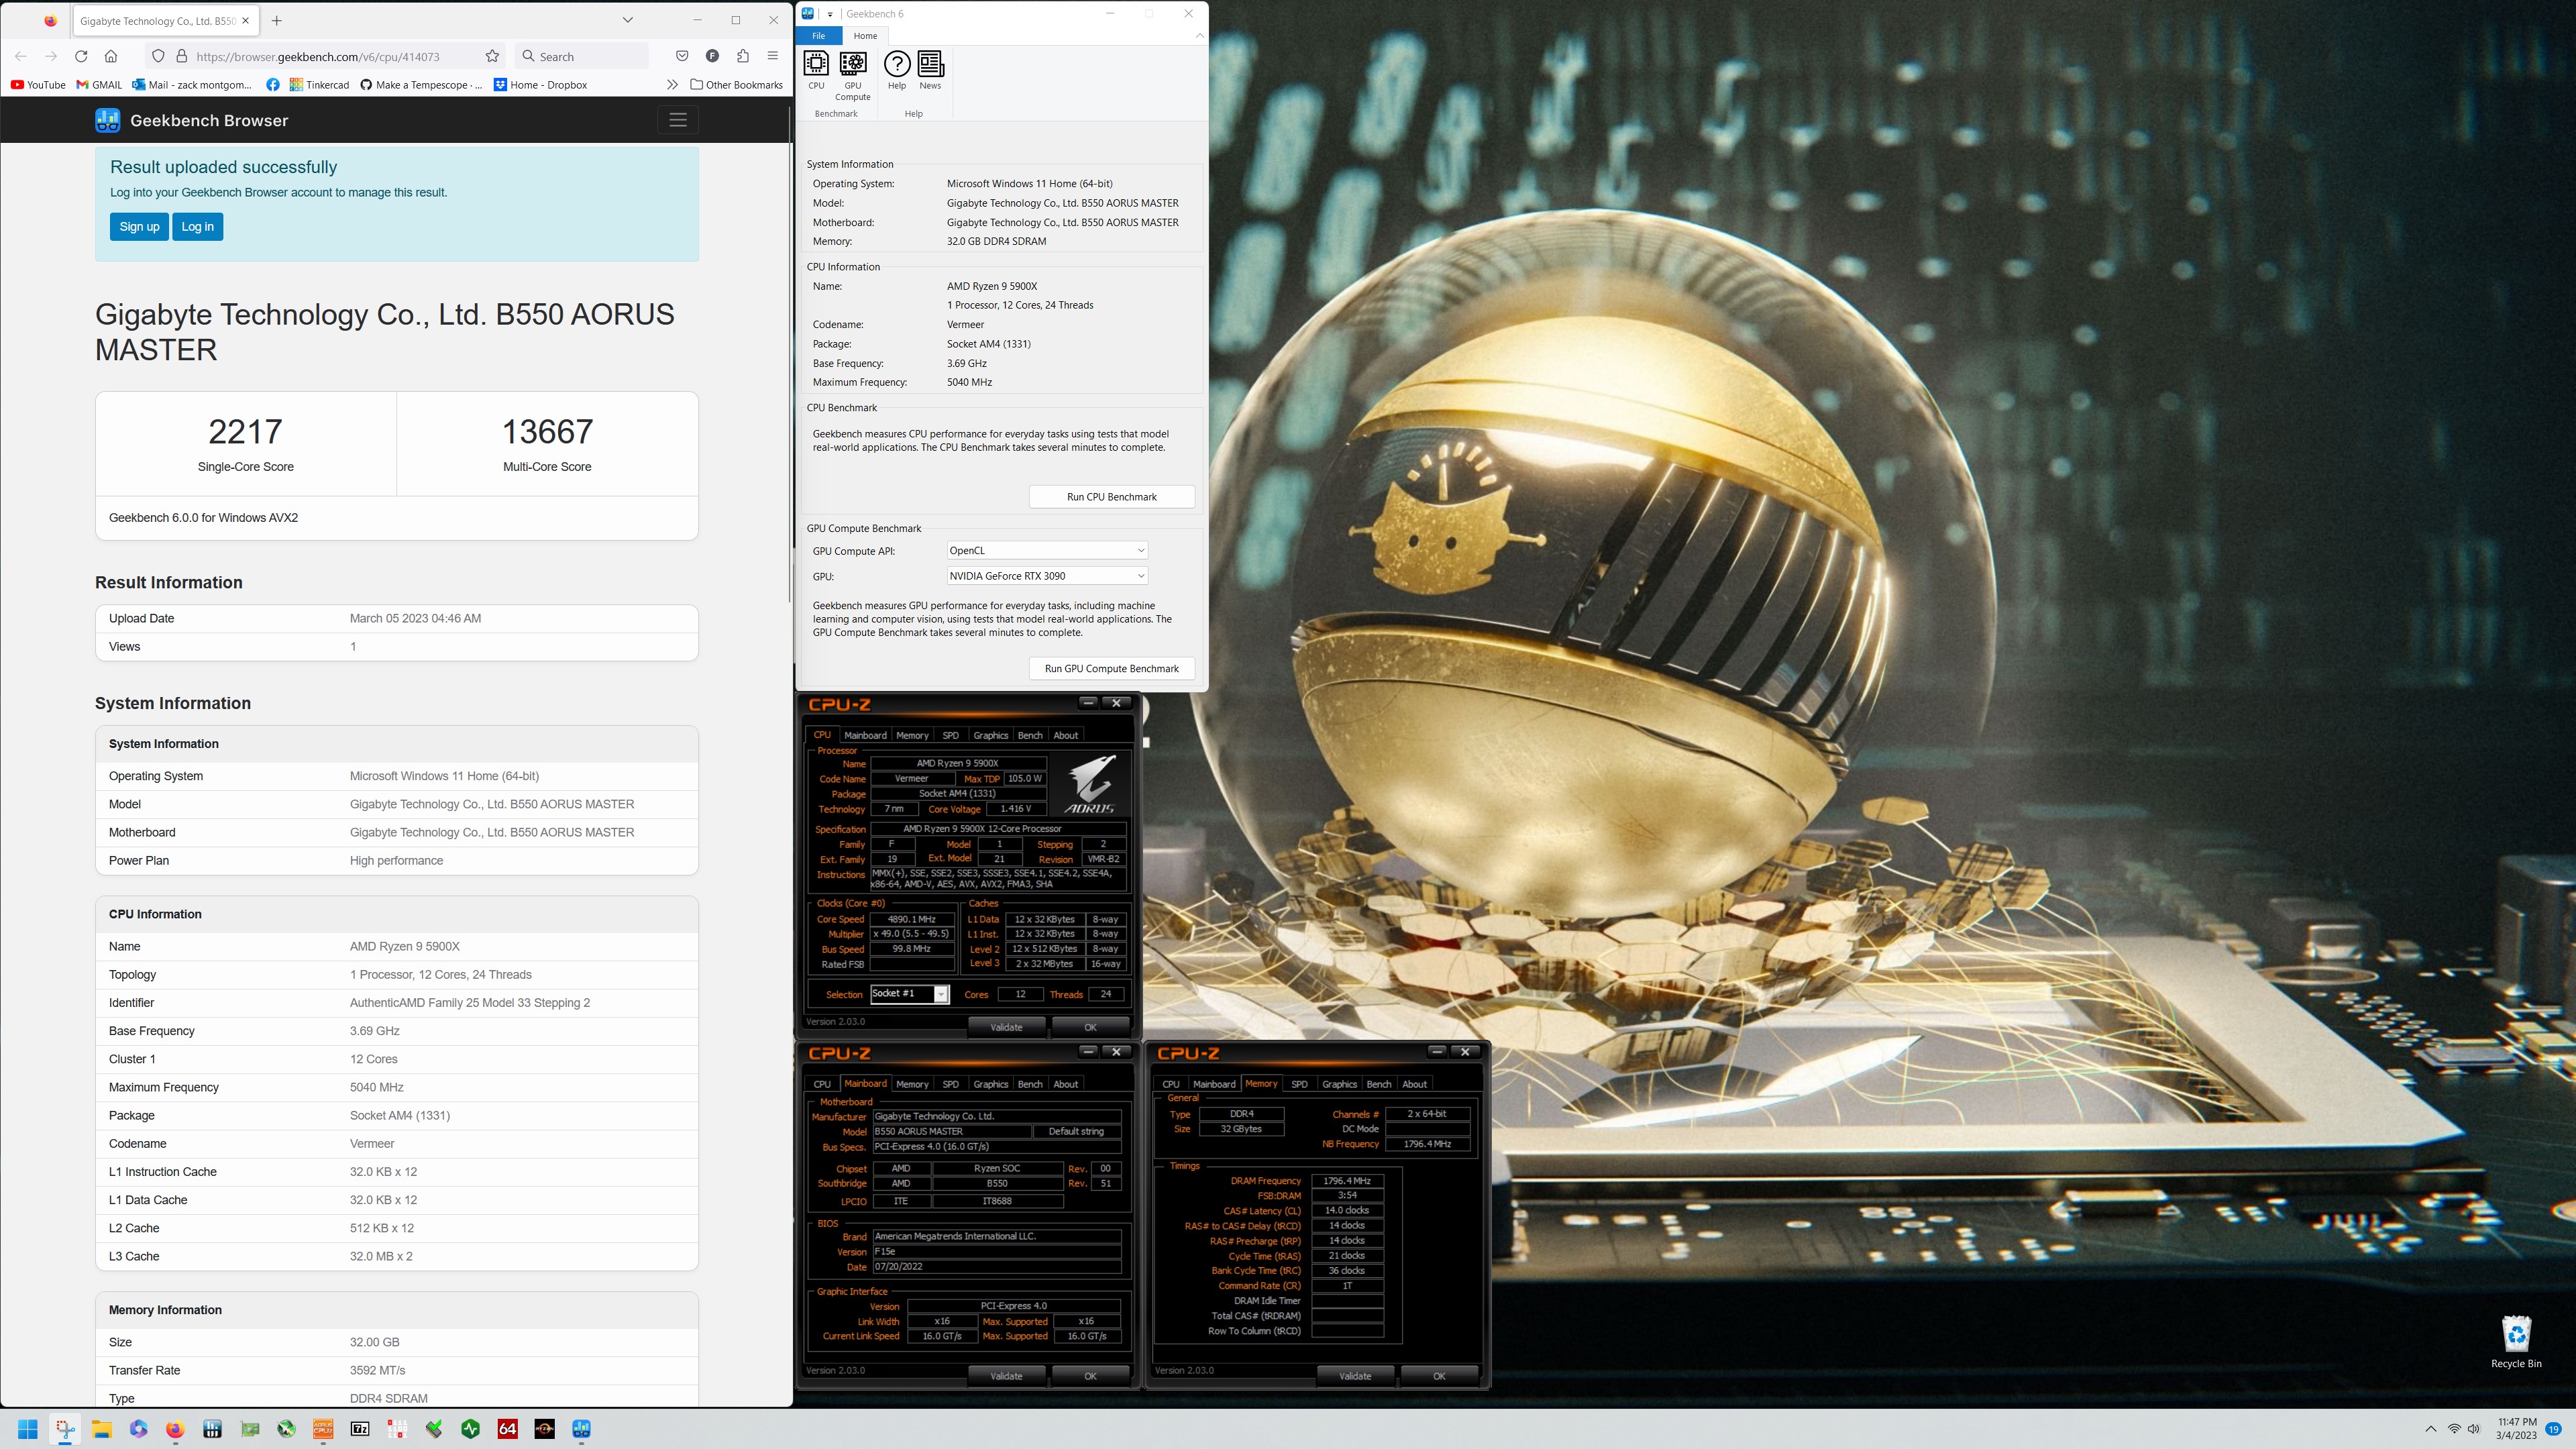Open notification badge in system tray
This screenshot has height=1449, width=2576.
2553,1429
